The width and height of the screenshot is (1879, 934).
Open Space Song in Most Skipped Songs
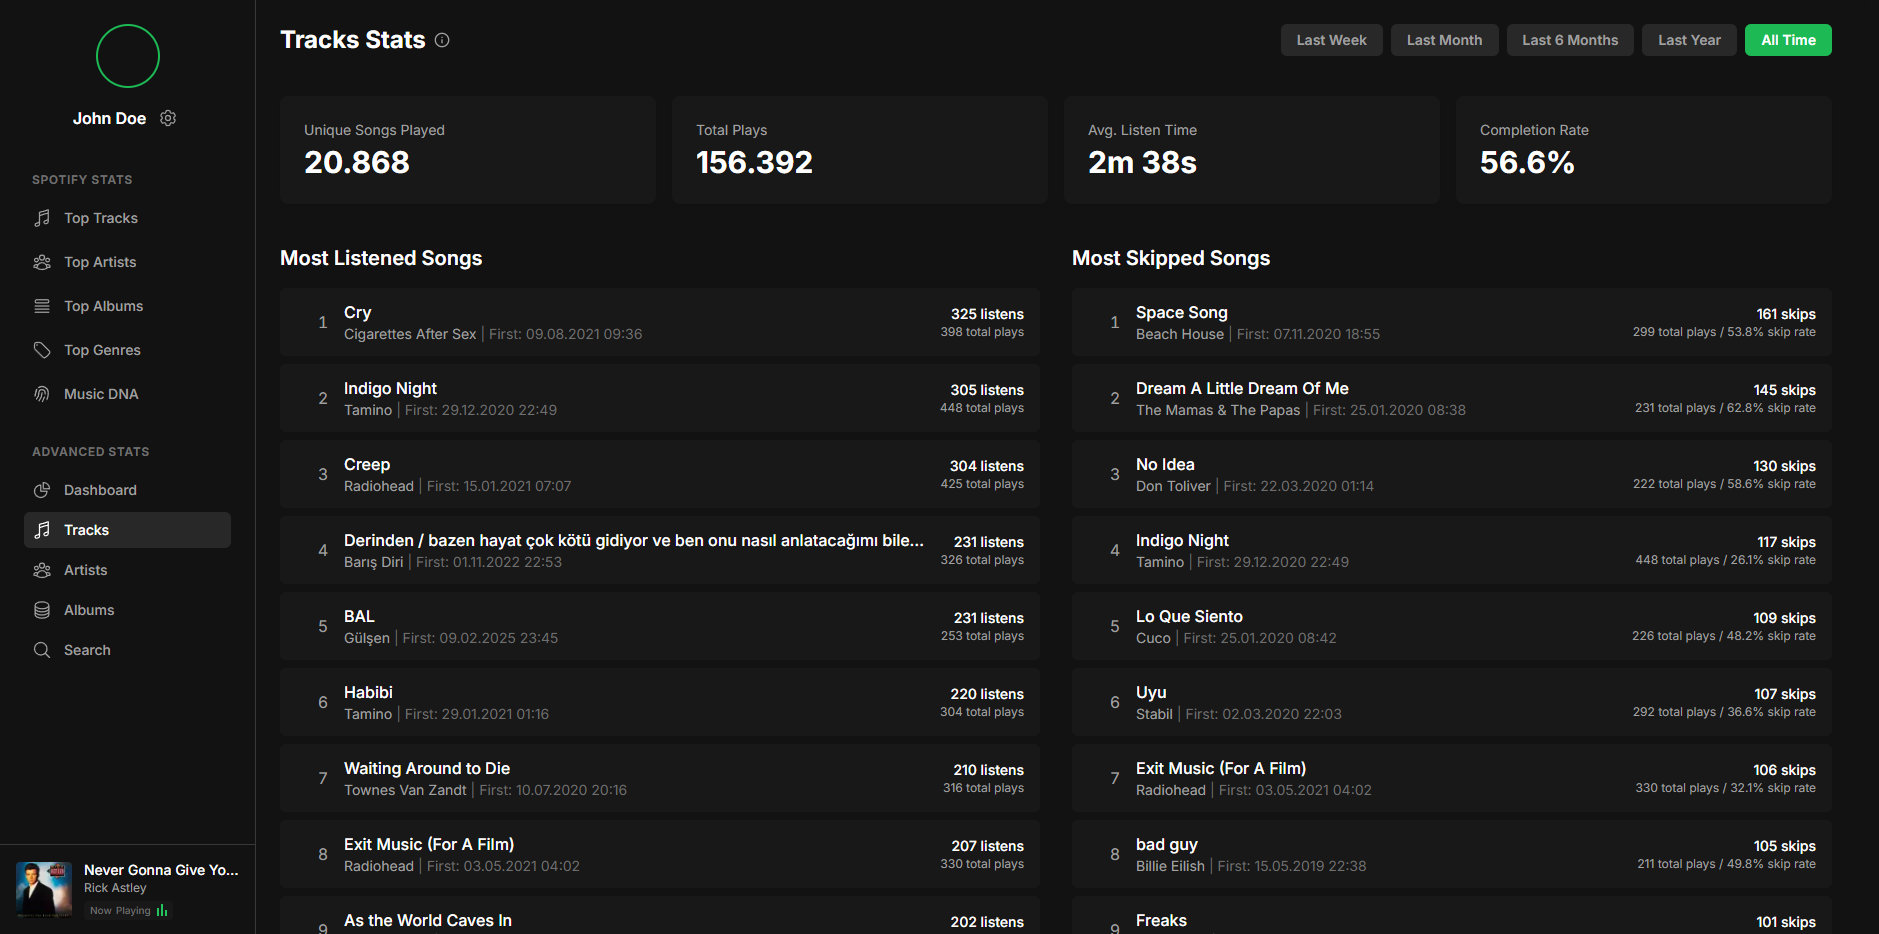tap(1181, 313)
